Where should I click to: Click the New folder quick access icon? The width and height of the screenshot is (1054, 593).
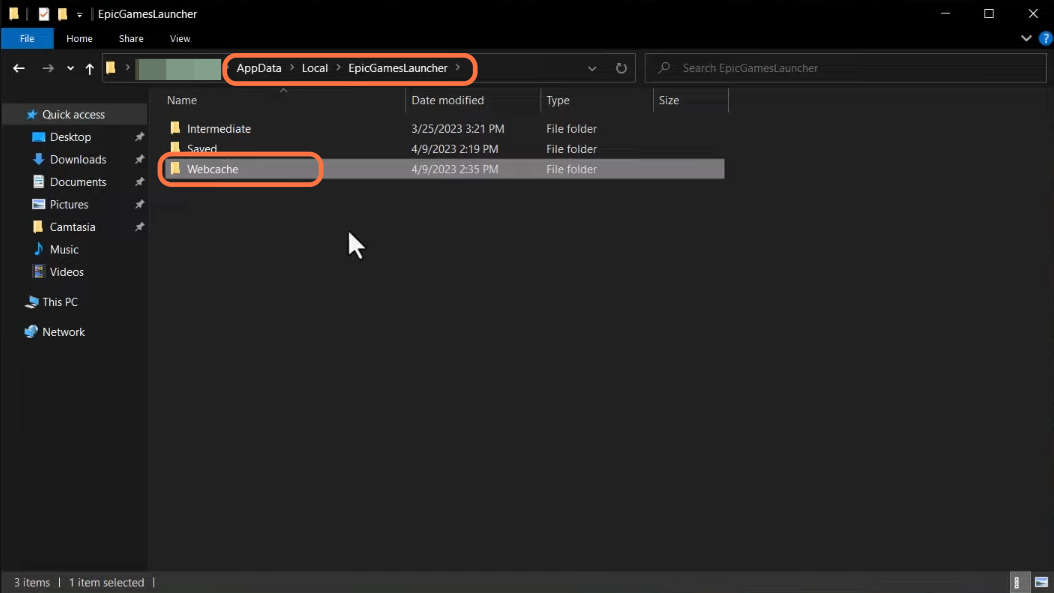[x=62, y=13]
